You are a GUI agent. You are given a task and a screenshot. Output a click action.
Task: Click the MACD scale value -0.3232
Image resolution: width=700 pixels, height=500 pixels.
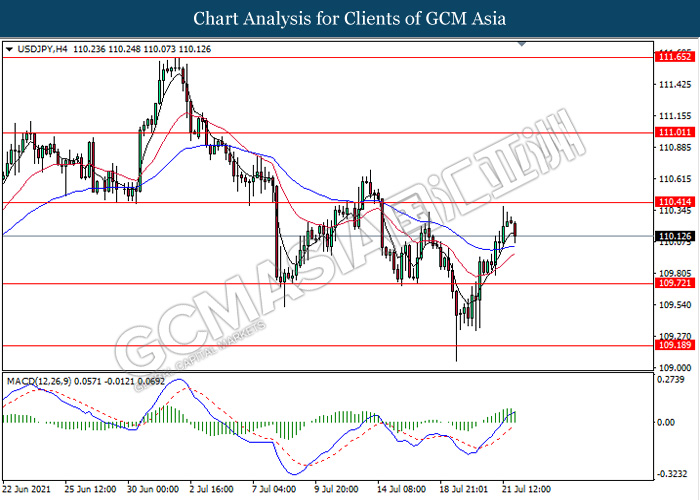tap(671, 474)
